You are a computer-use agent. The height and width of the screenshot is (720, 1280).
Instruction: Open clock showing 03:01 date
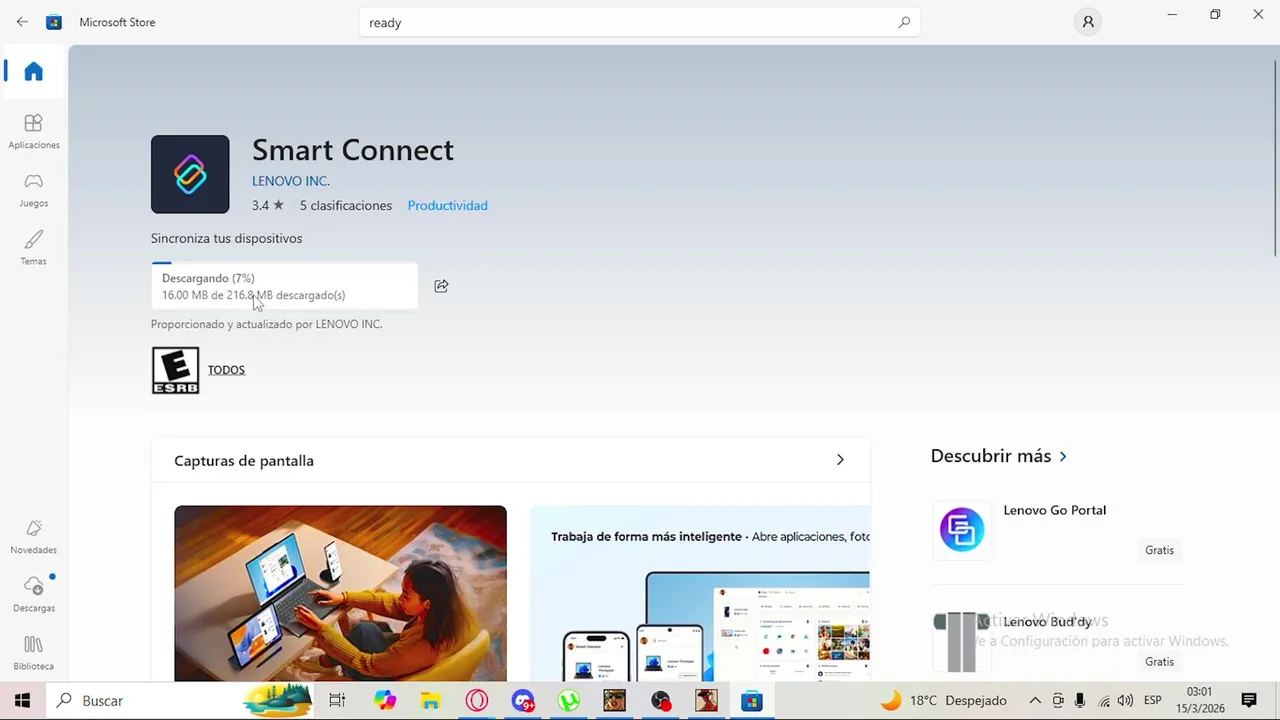click(1199, 700)
